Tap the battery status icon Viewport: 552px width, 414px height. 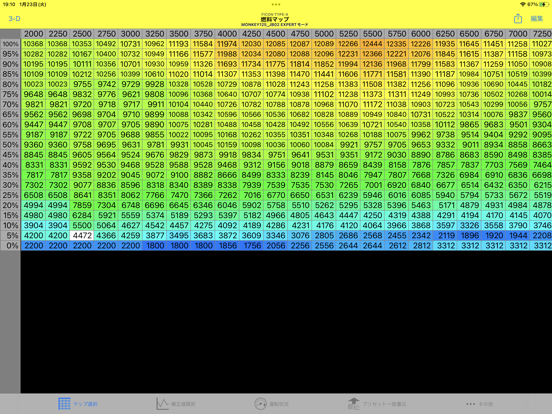point(544,4)
